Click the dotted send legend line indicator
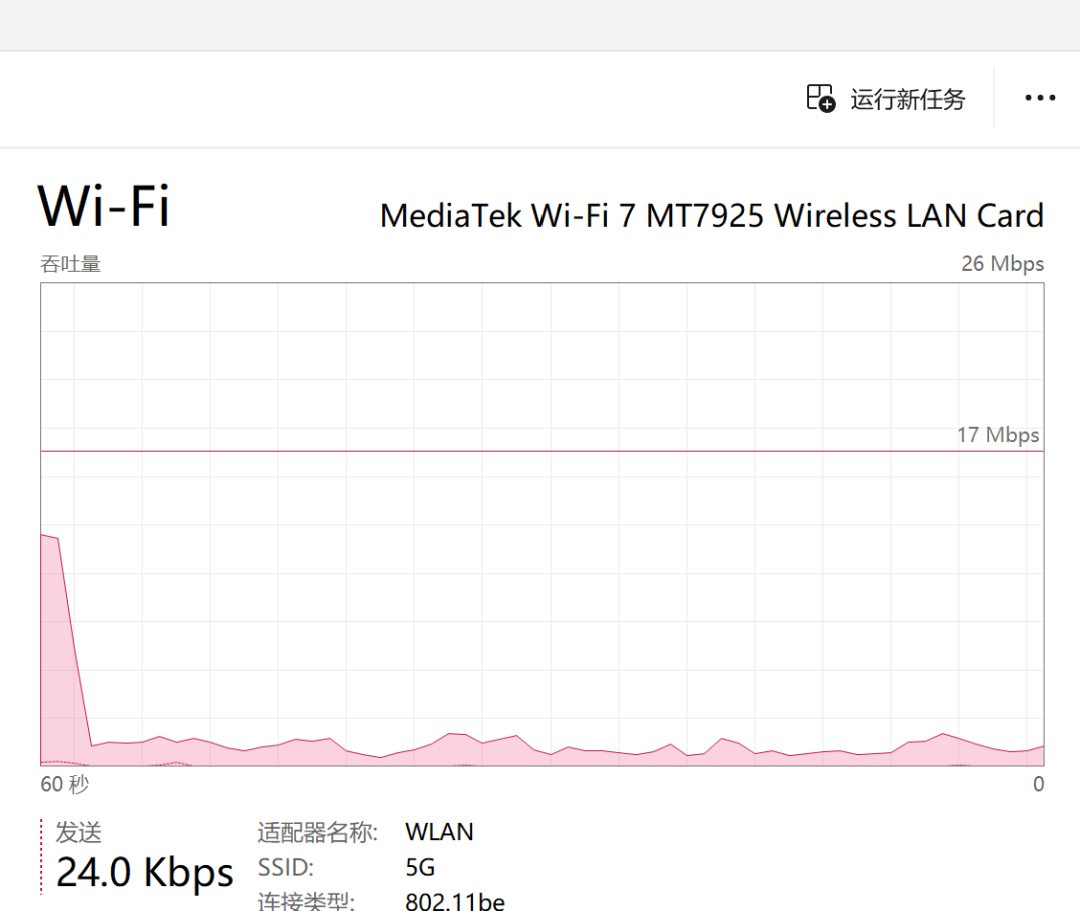The height and width of the screenshot is (911, 1080). click(41, 857)
